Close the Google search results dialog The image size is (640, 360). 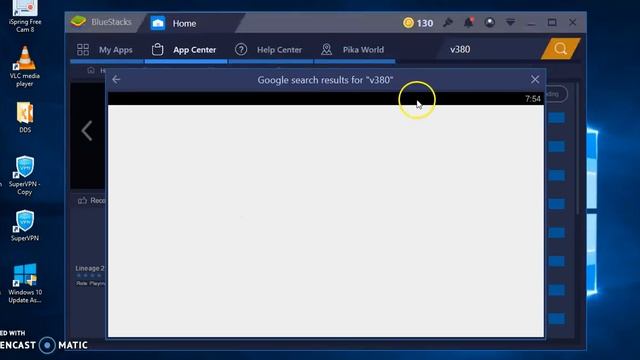[x=535, y=79]
